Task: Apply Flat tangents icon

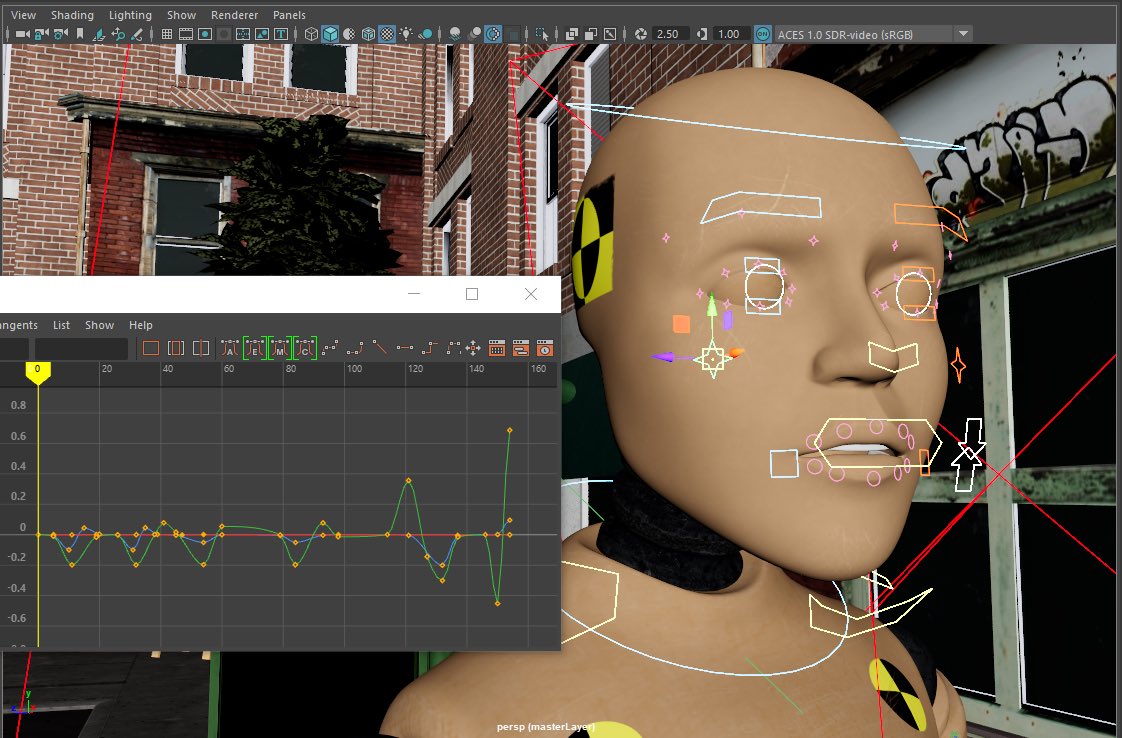Action: (x=404, y=349)
